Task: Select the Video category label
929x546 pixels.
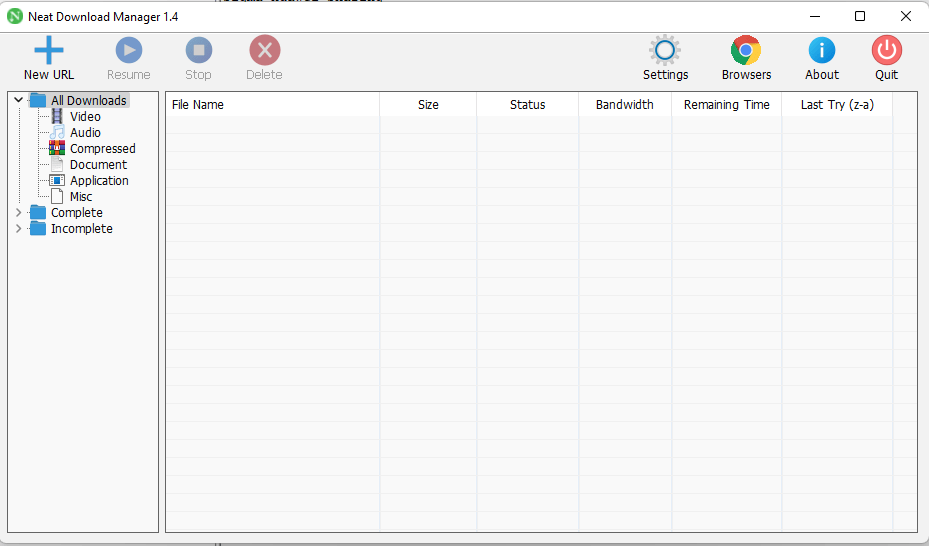Action: [x=85, y=117]
